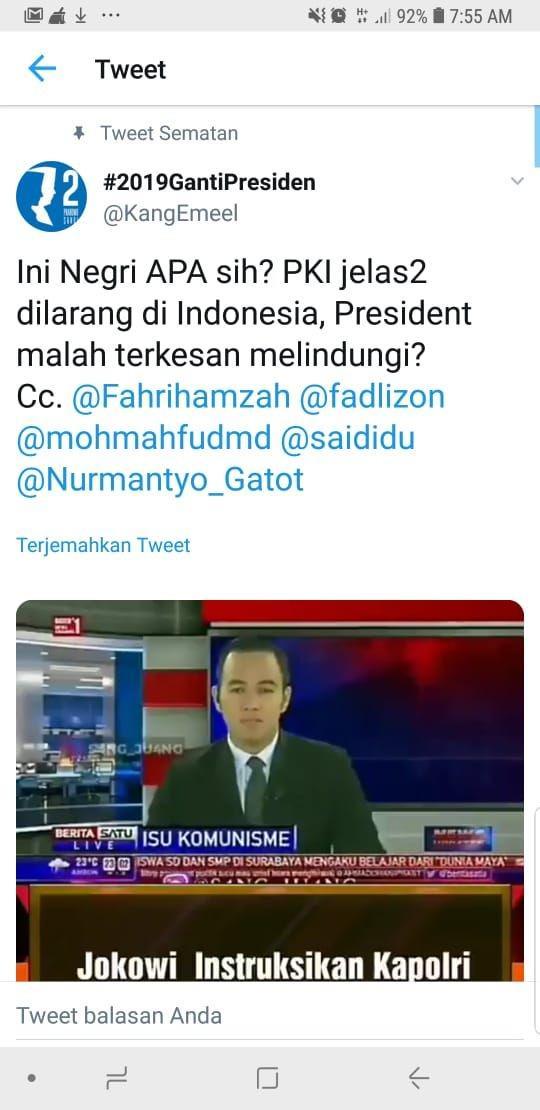Open the @mohmahfudmd mention

[x=144, y=438]
